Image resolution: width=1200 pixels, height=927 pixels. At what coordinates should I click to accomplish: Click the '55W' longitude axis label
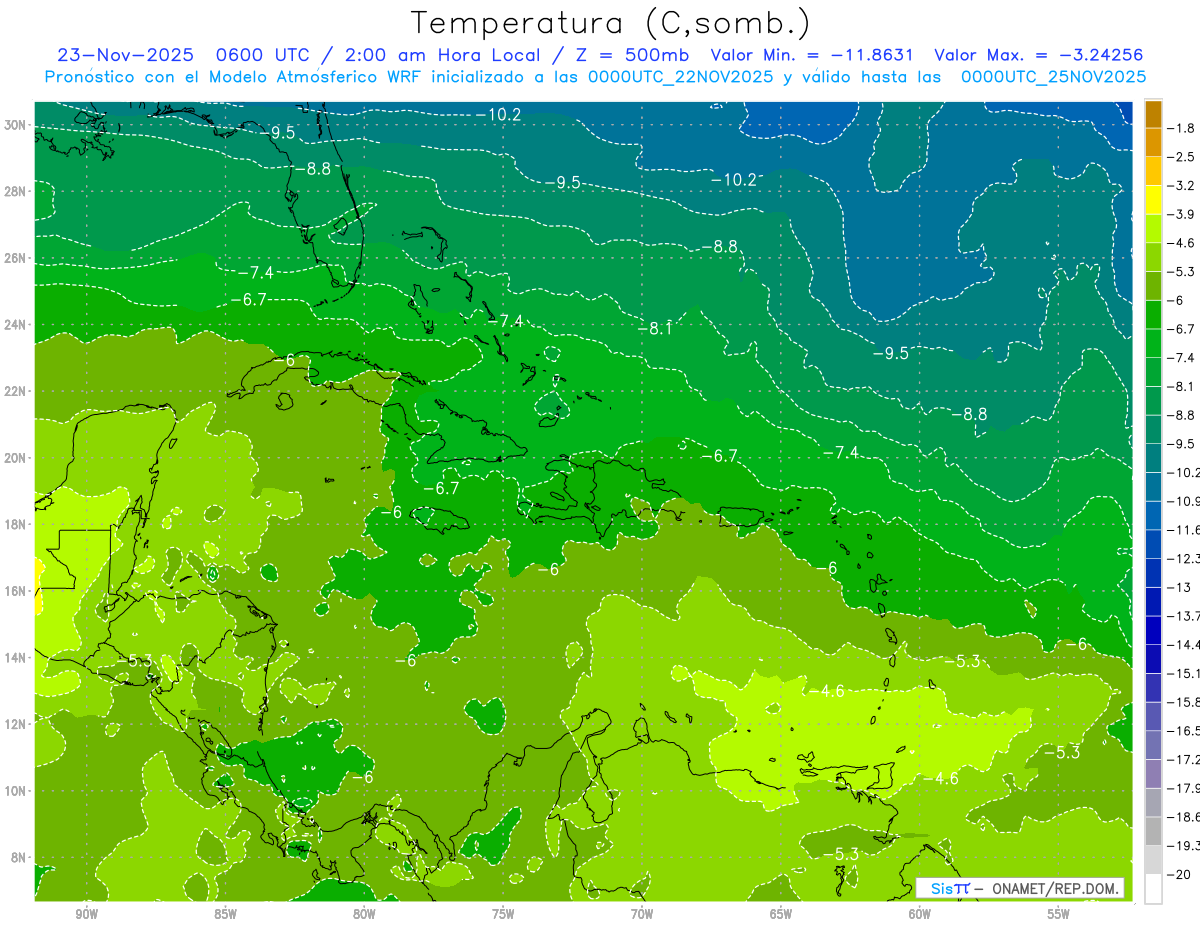click(x=1059, y=914)
